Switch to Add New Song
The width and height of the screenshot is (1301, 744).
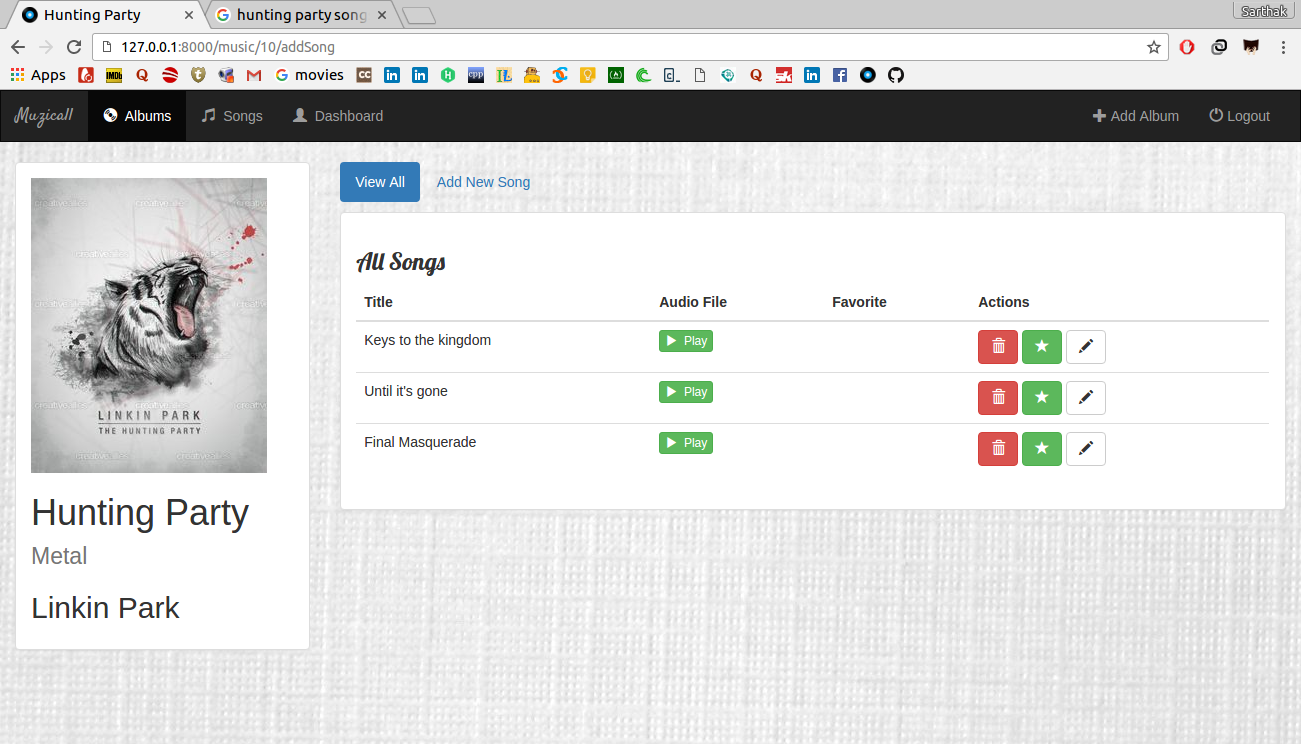point(483,182)
